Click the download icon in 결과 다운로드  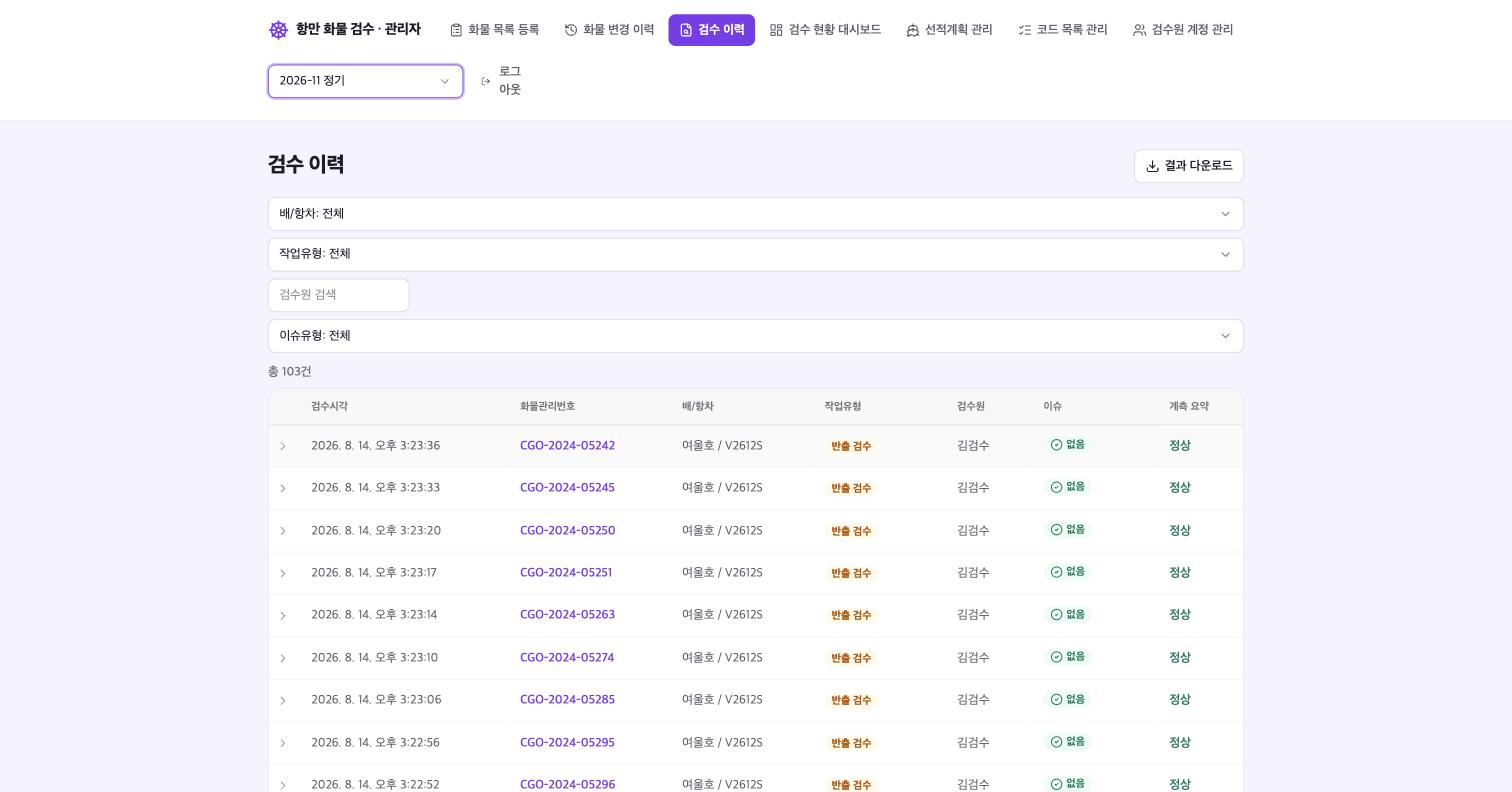[x=1152, y=166]
